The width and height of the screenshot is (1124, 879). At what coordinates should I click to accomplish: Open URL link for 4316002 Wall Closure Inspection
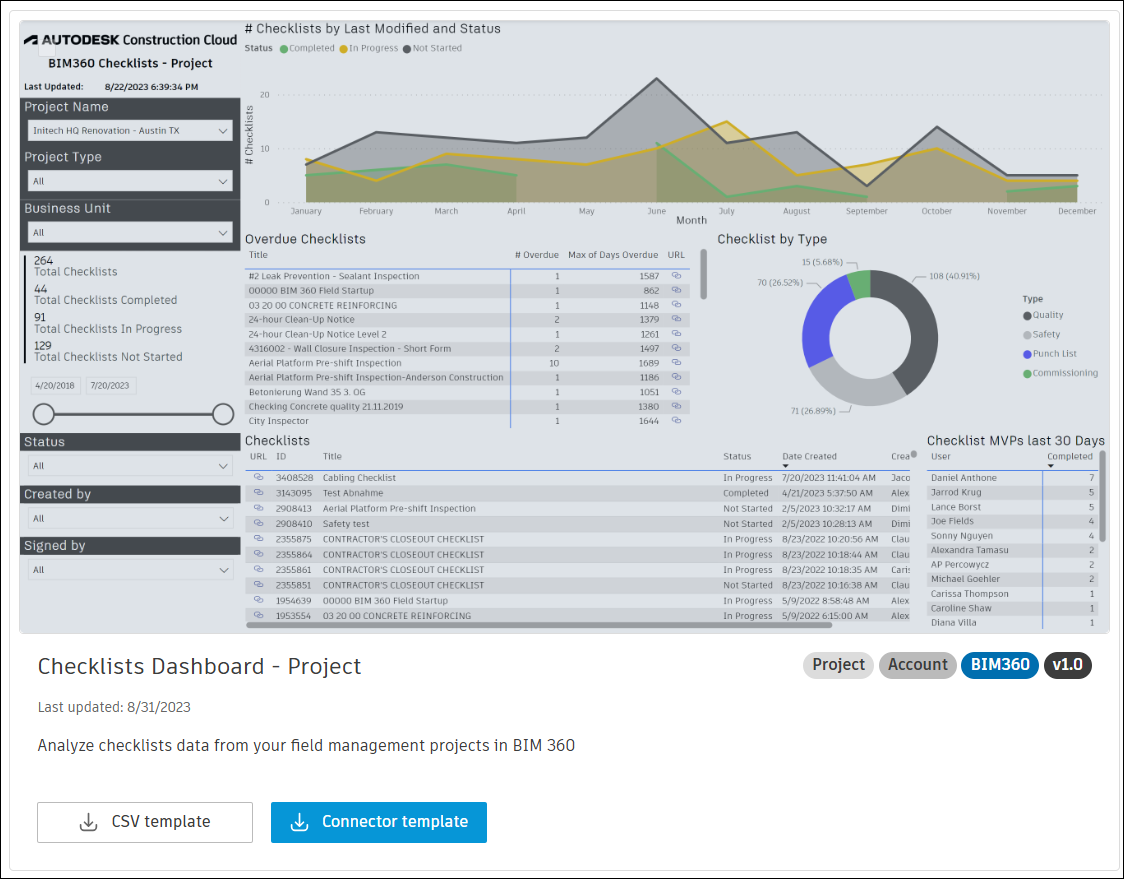(x=676, y=348)
